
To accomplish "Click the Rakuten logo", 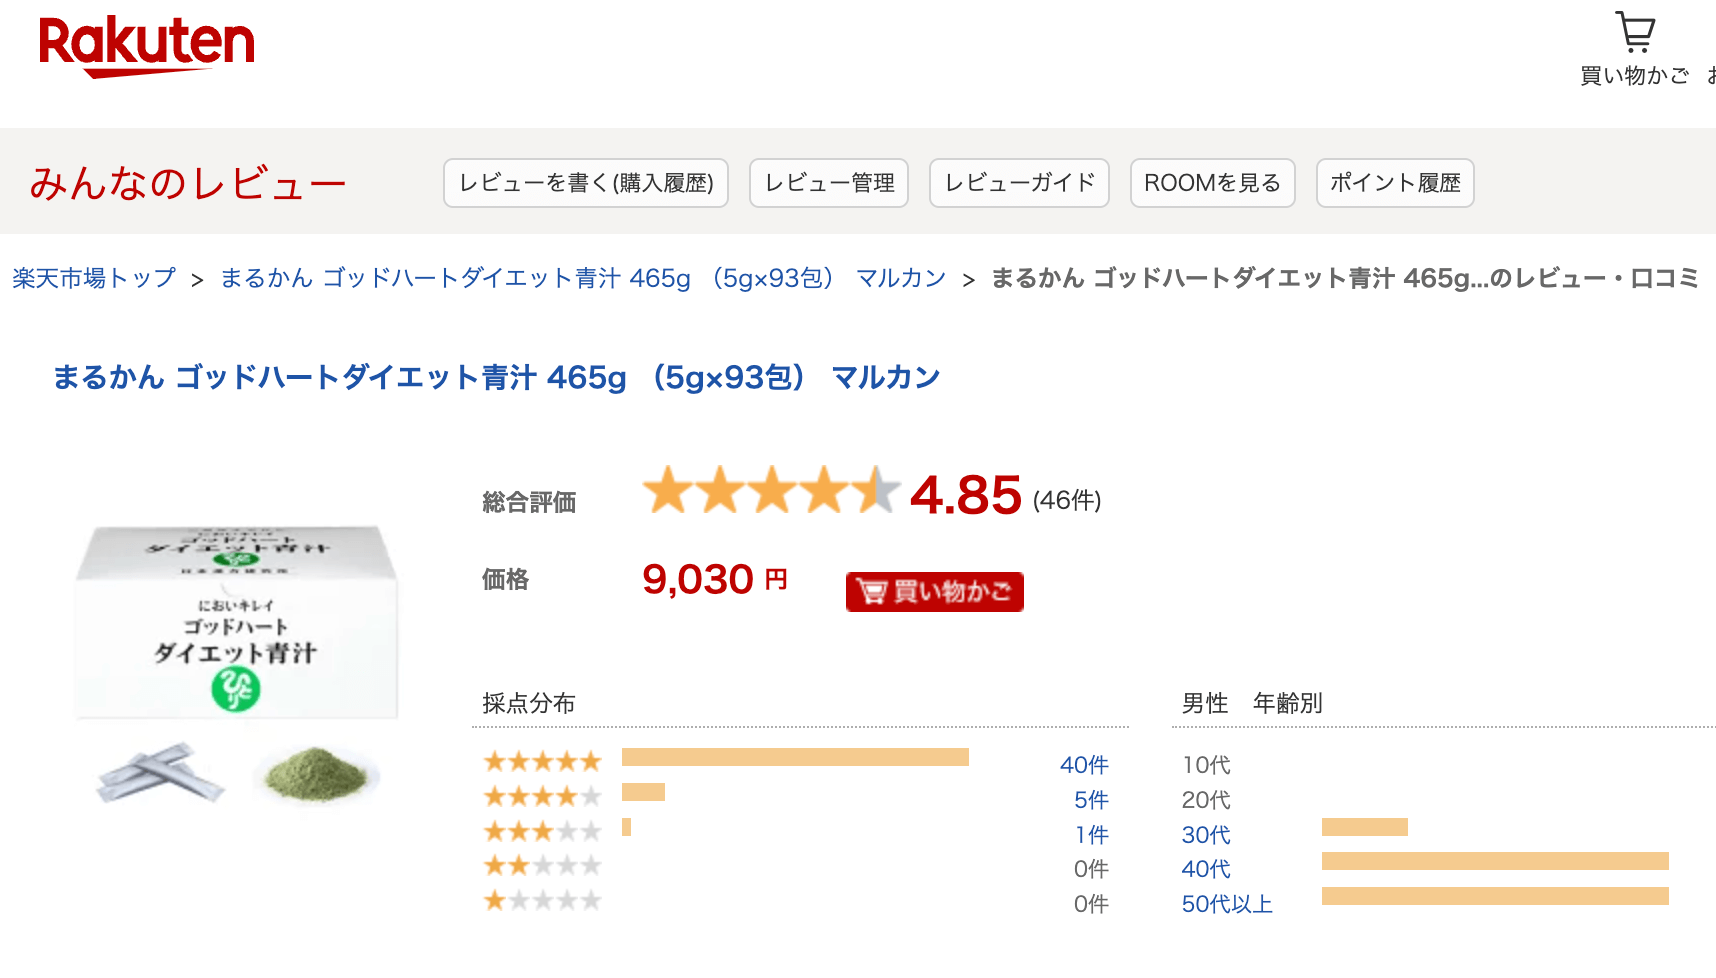I will [x=147, y=46].
